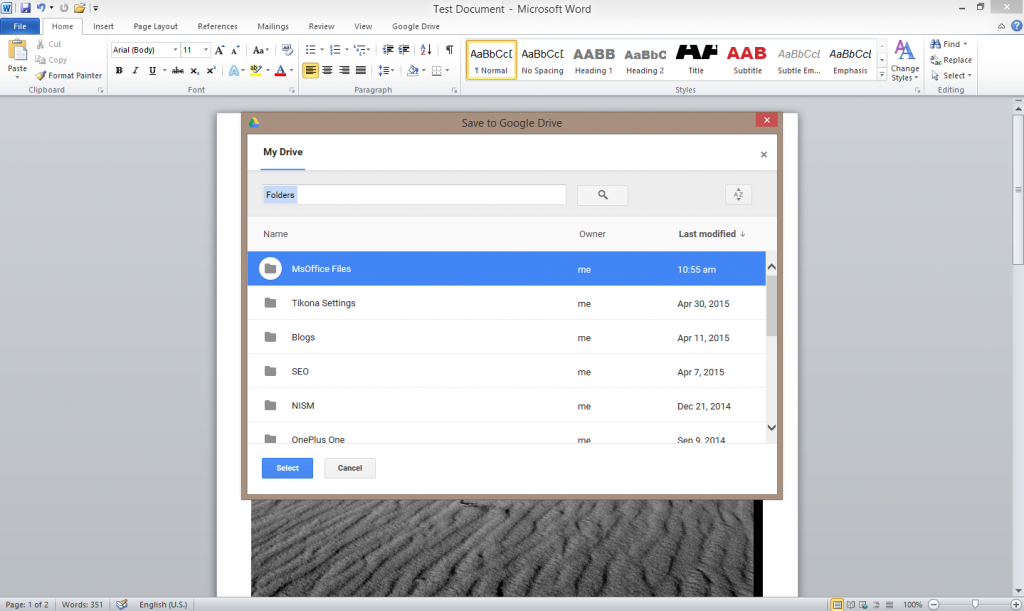
Task: Click the Grow Font icon
Action: coord(219,50)
